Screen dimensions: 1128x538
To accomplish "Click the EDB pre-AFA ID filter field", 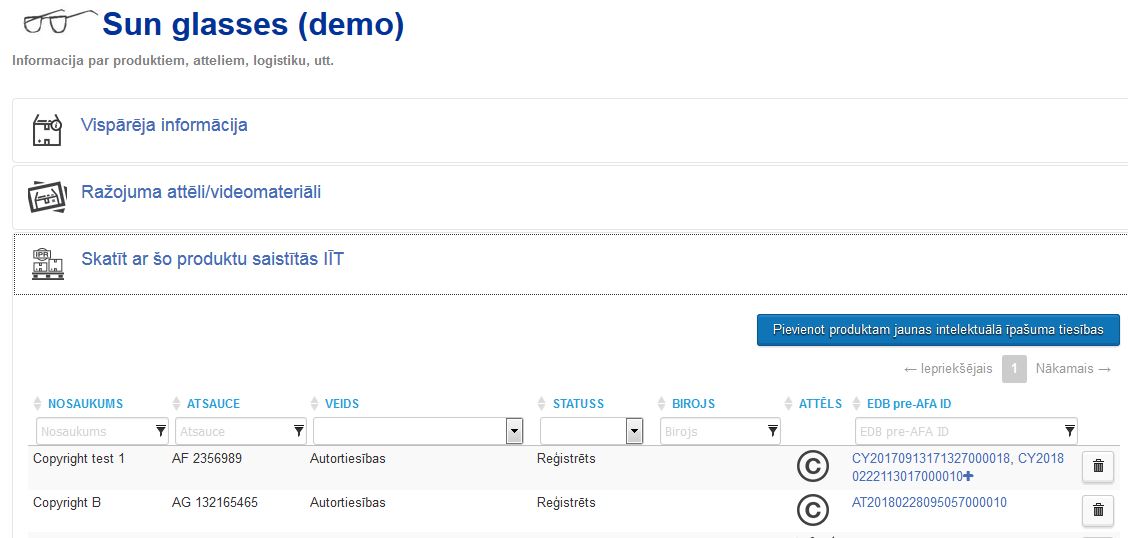I will [x=966, y=432].
